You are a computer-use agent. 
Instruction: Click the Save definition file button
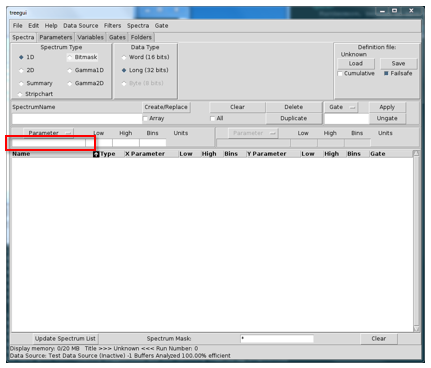(398, 63)
